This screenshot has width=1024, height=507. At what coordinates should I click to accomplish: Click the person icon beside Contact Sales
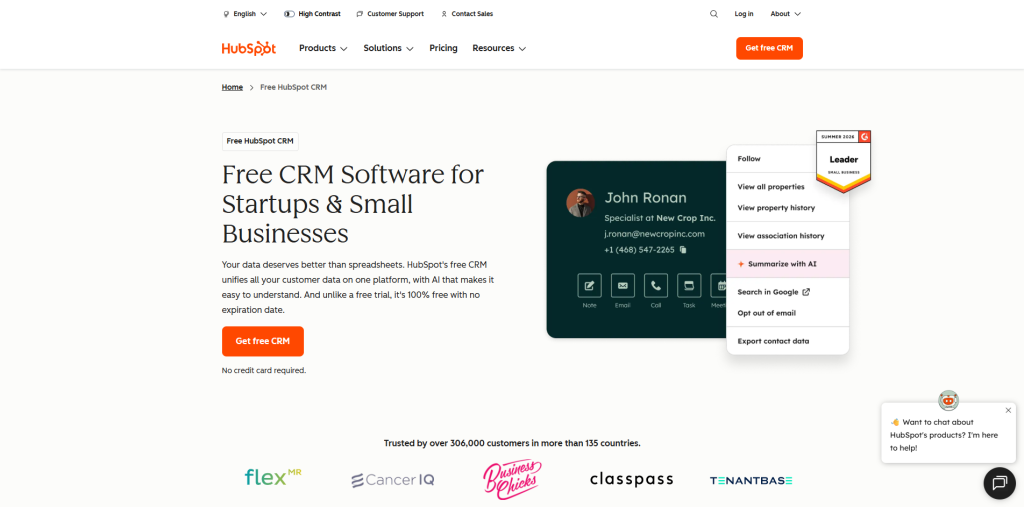point(444,14)
